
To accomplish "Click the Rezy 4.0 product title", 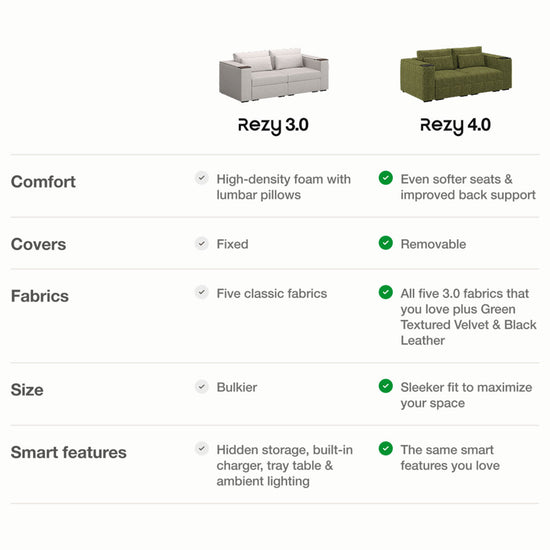I will [455, 126].
